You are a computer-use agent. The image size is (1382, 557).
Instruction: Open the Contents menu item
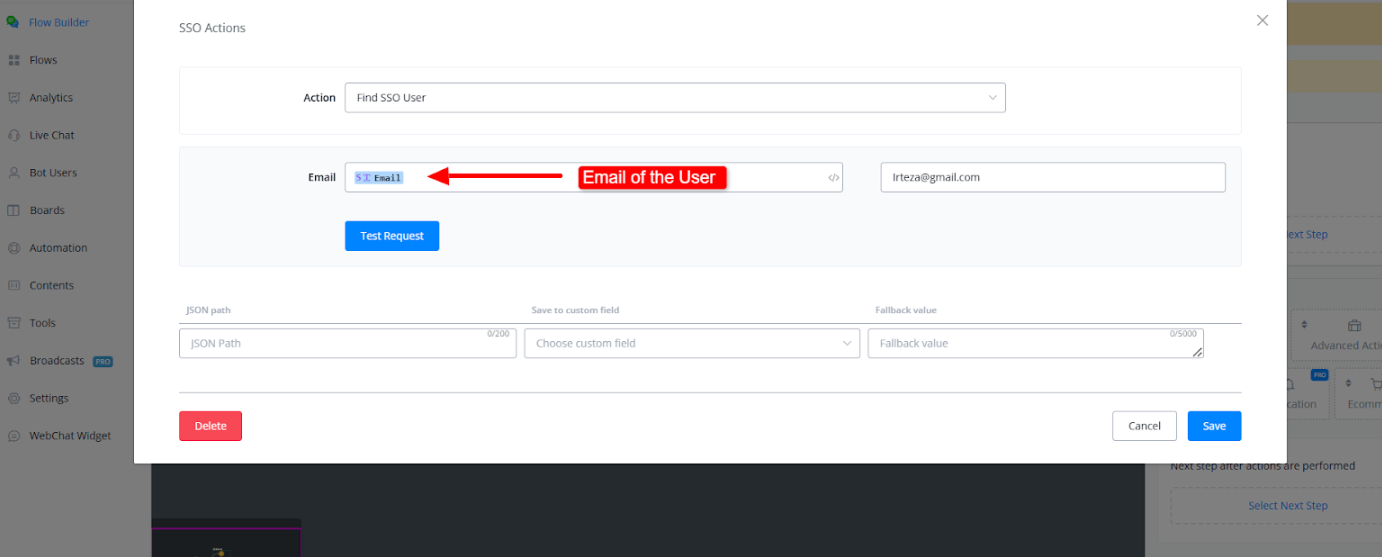point(51,286)
